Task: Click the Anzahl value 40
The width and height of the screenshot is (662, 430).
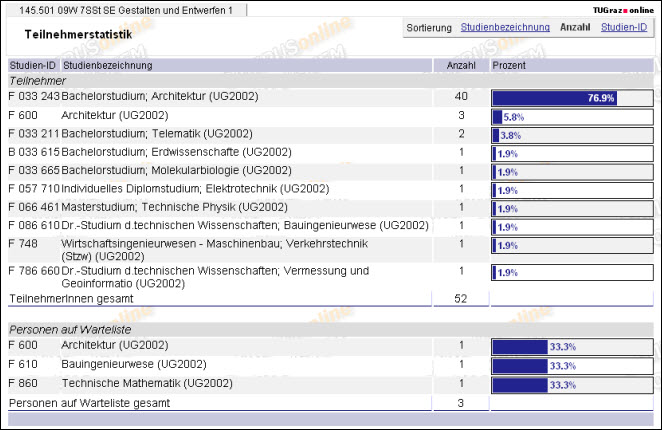Action: pos(461,96)
